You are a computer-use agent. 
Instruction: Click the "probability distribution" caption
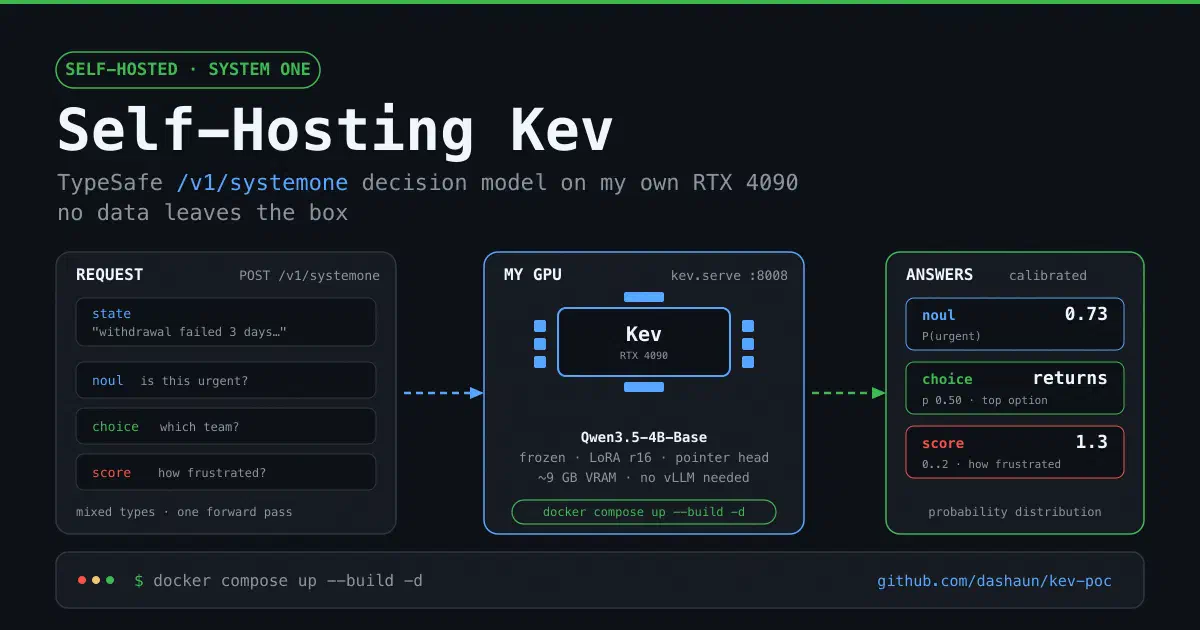tap(1015, 512)
